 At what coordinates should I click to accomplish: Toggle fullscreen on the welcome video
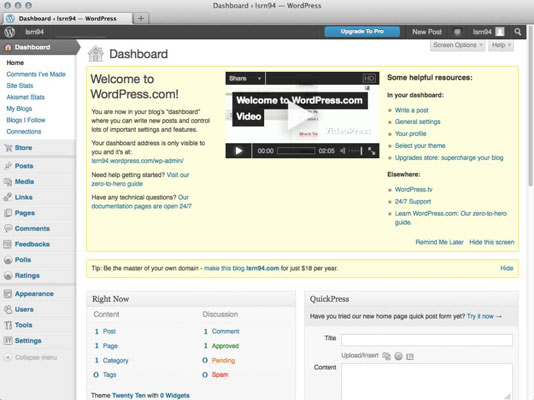[372, 151]
